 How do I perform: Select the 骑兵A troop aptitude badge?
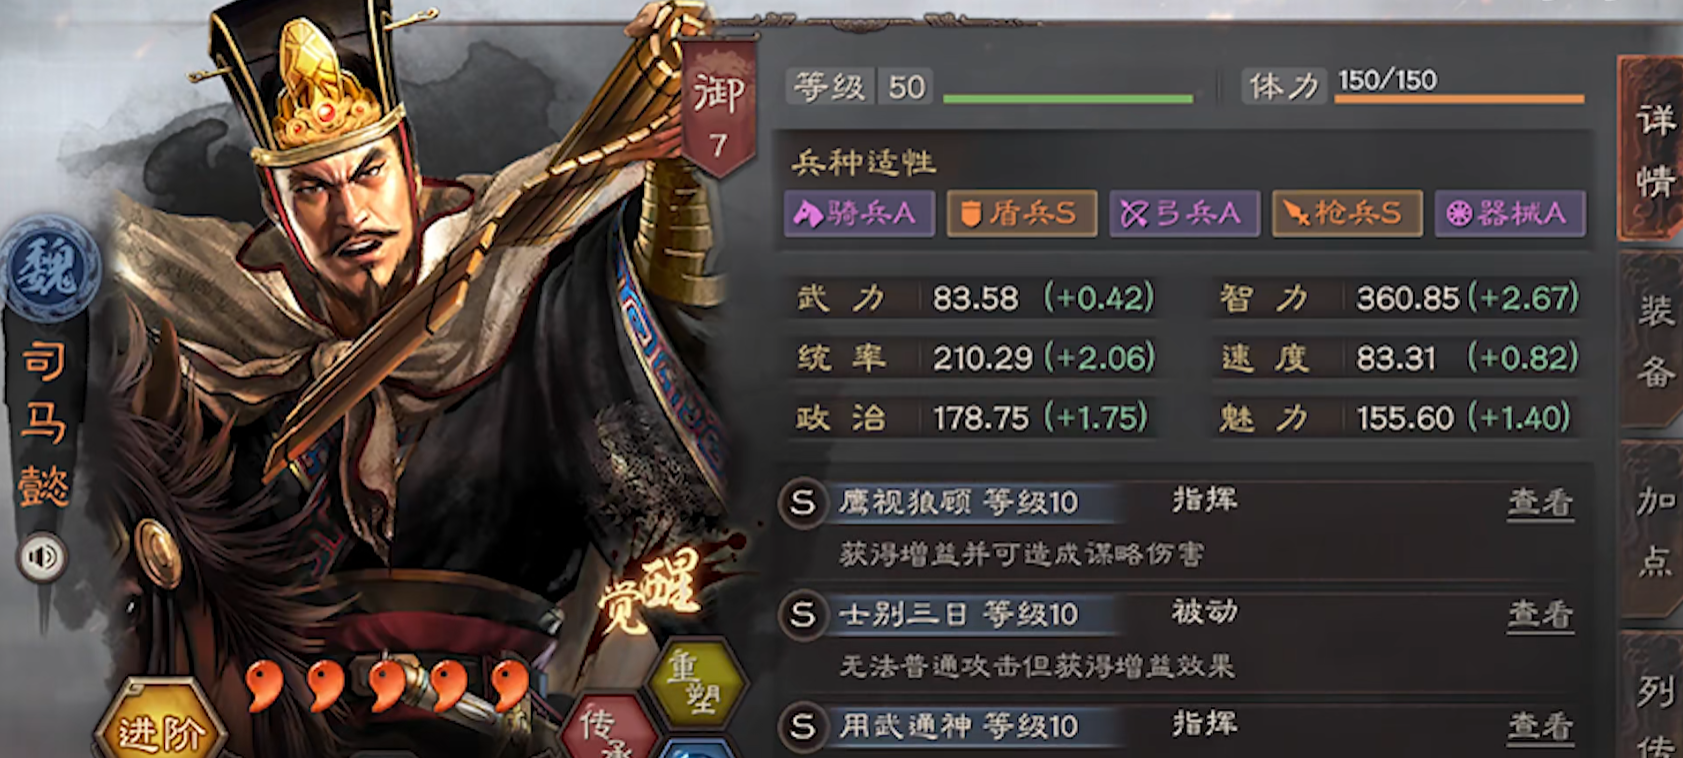click(859, 213)
